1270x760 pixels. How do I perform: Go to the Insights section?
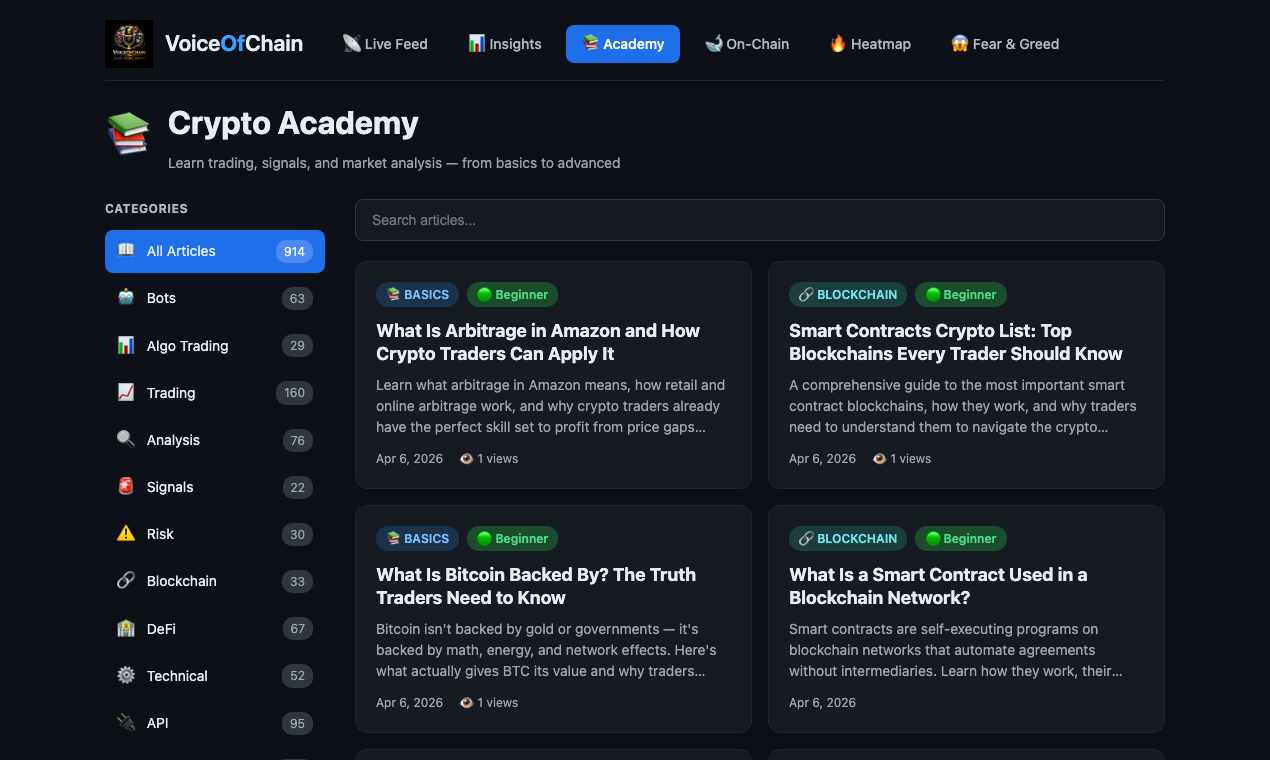pos(504,44)
